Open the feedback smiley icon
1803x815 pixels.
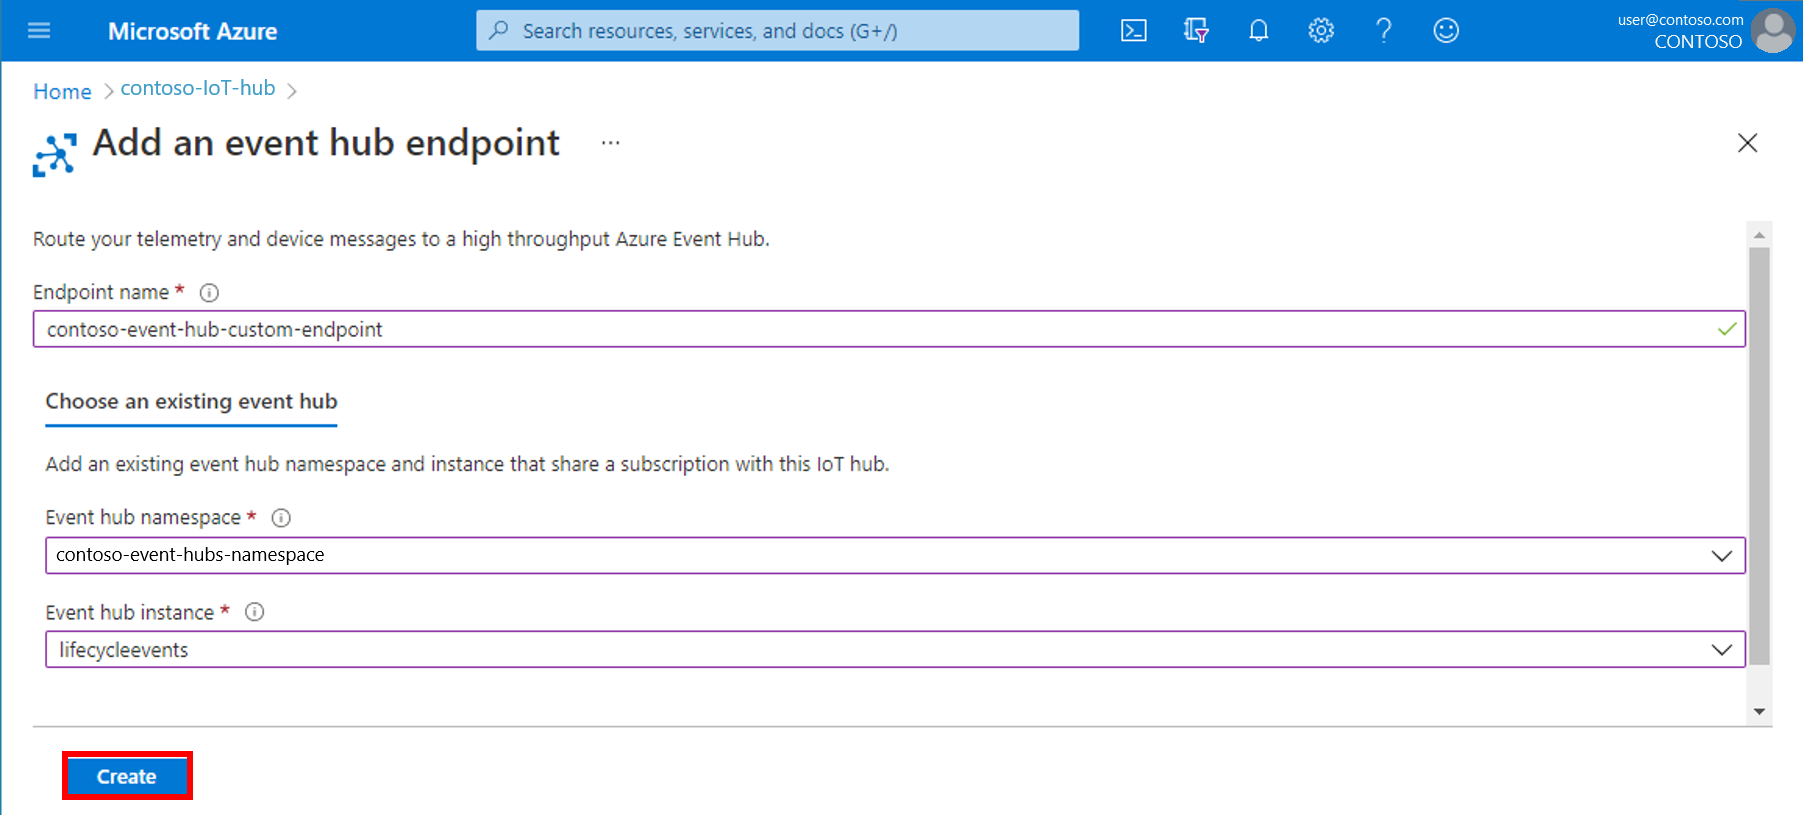click(x=1446, y=31)
